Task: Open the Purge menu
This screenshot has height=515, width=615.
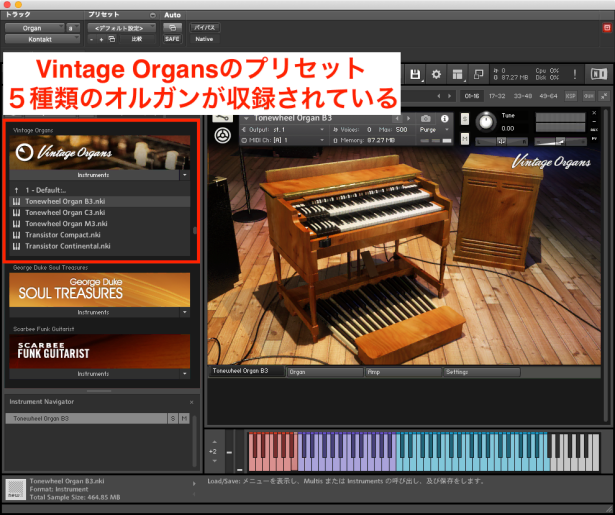Action: tap(433, 129)
